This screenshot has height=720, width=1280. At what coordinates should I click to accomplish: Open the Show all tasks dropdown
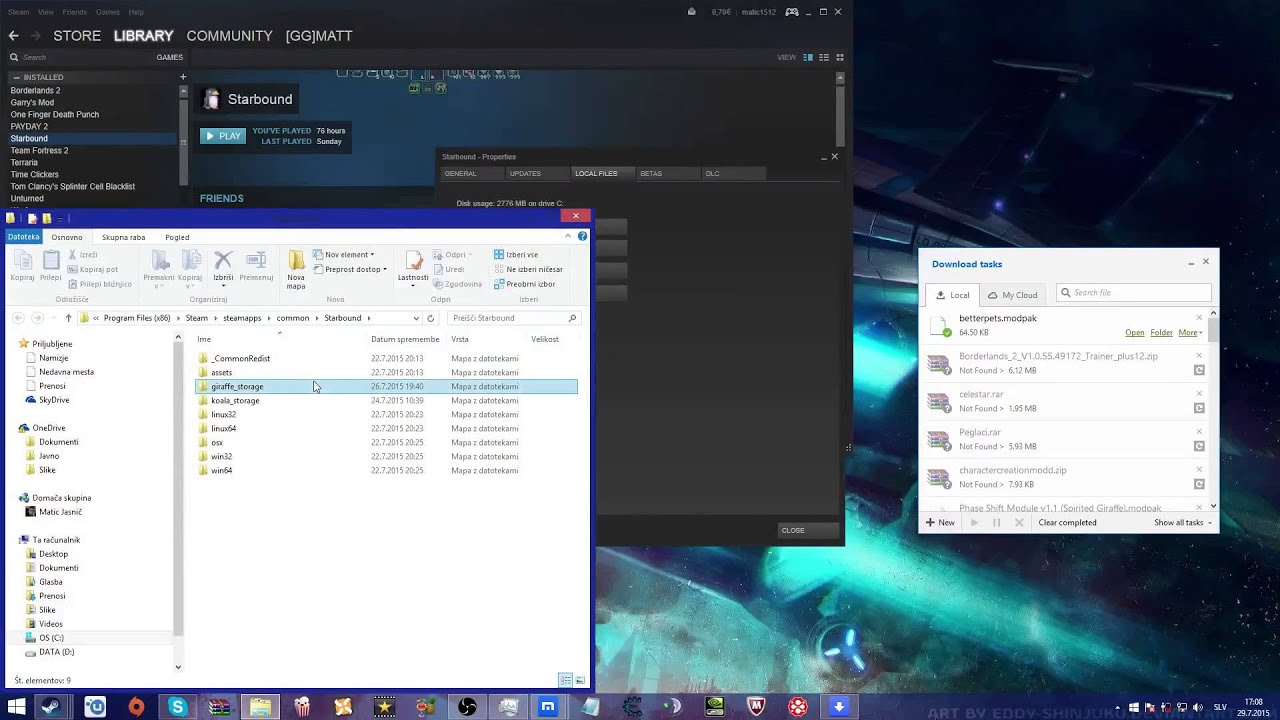pyautogui.click(x=1183, y=522)
